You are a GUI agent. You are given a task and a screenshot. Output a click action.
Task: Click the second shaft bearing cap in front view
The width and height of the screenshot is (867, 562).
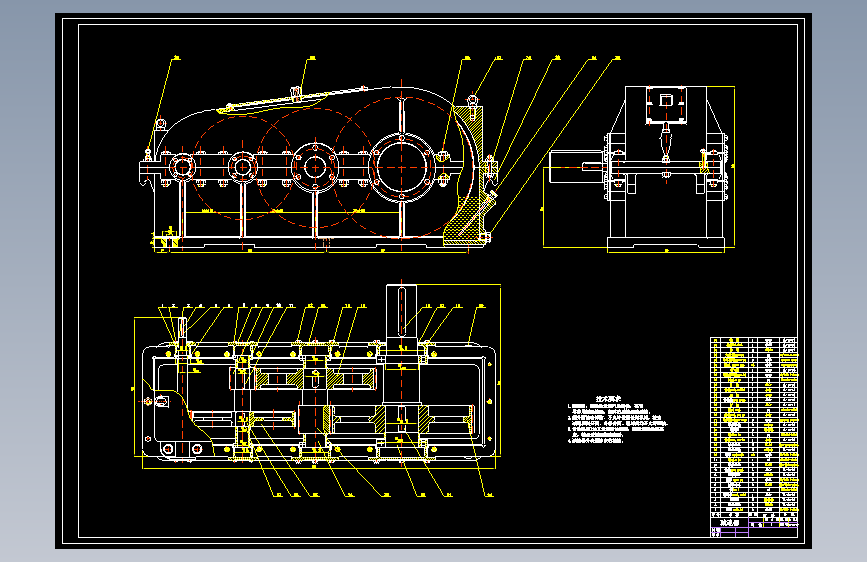[x=242, y=166]
